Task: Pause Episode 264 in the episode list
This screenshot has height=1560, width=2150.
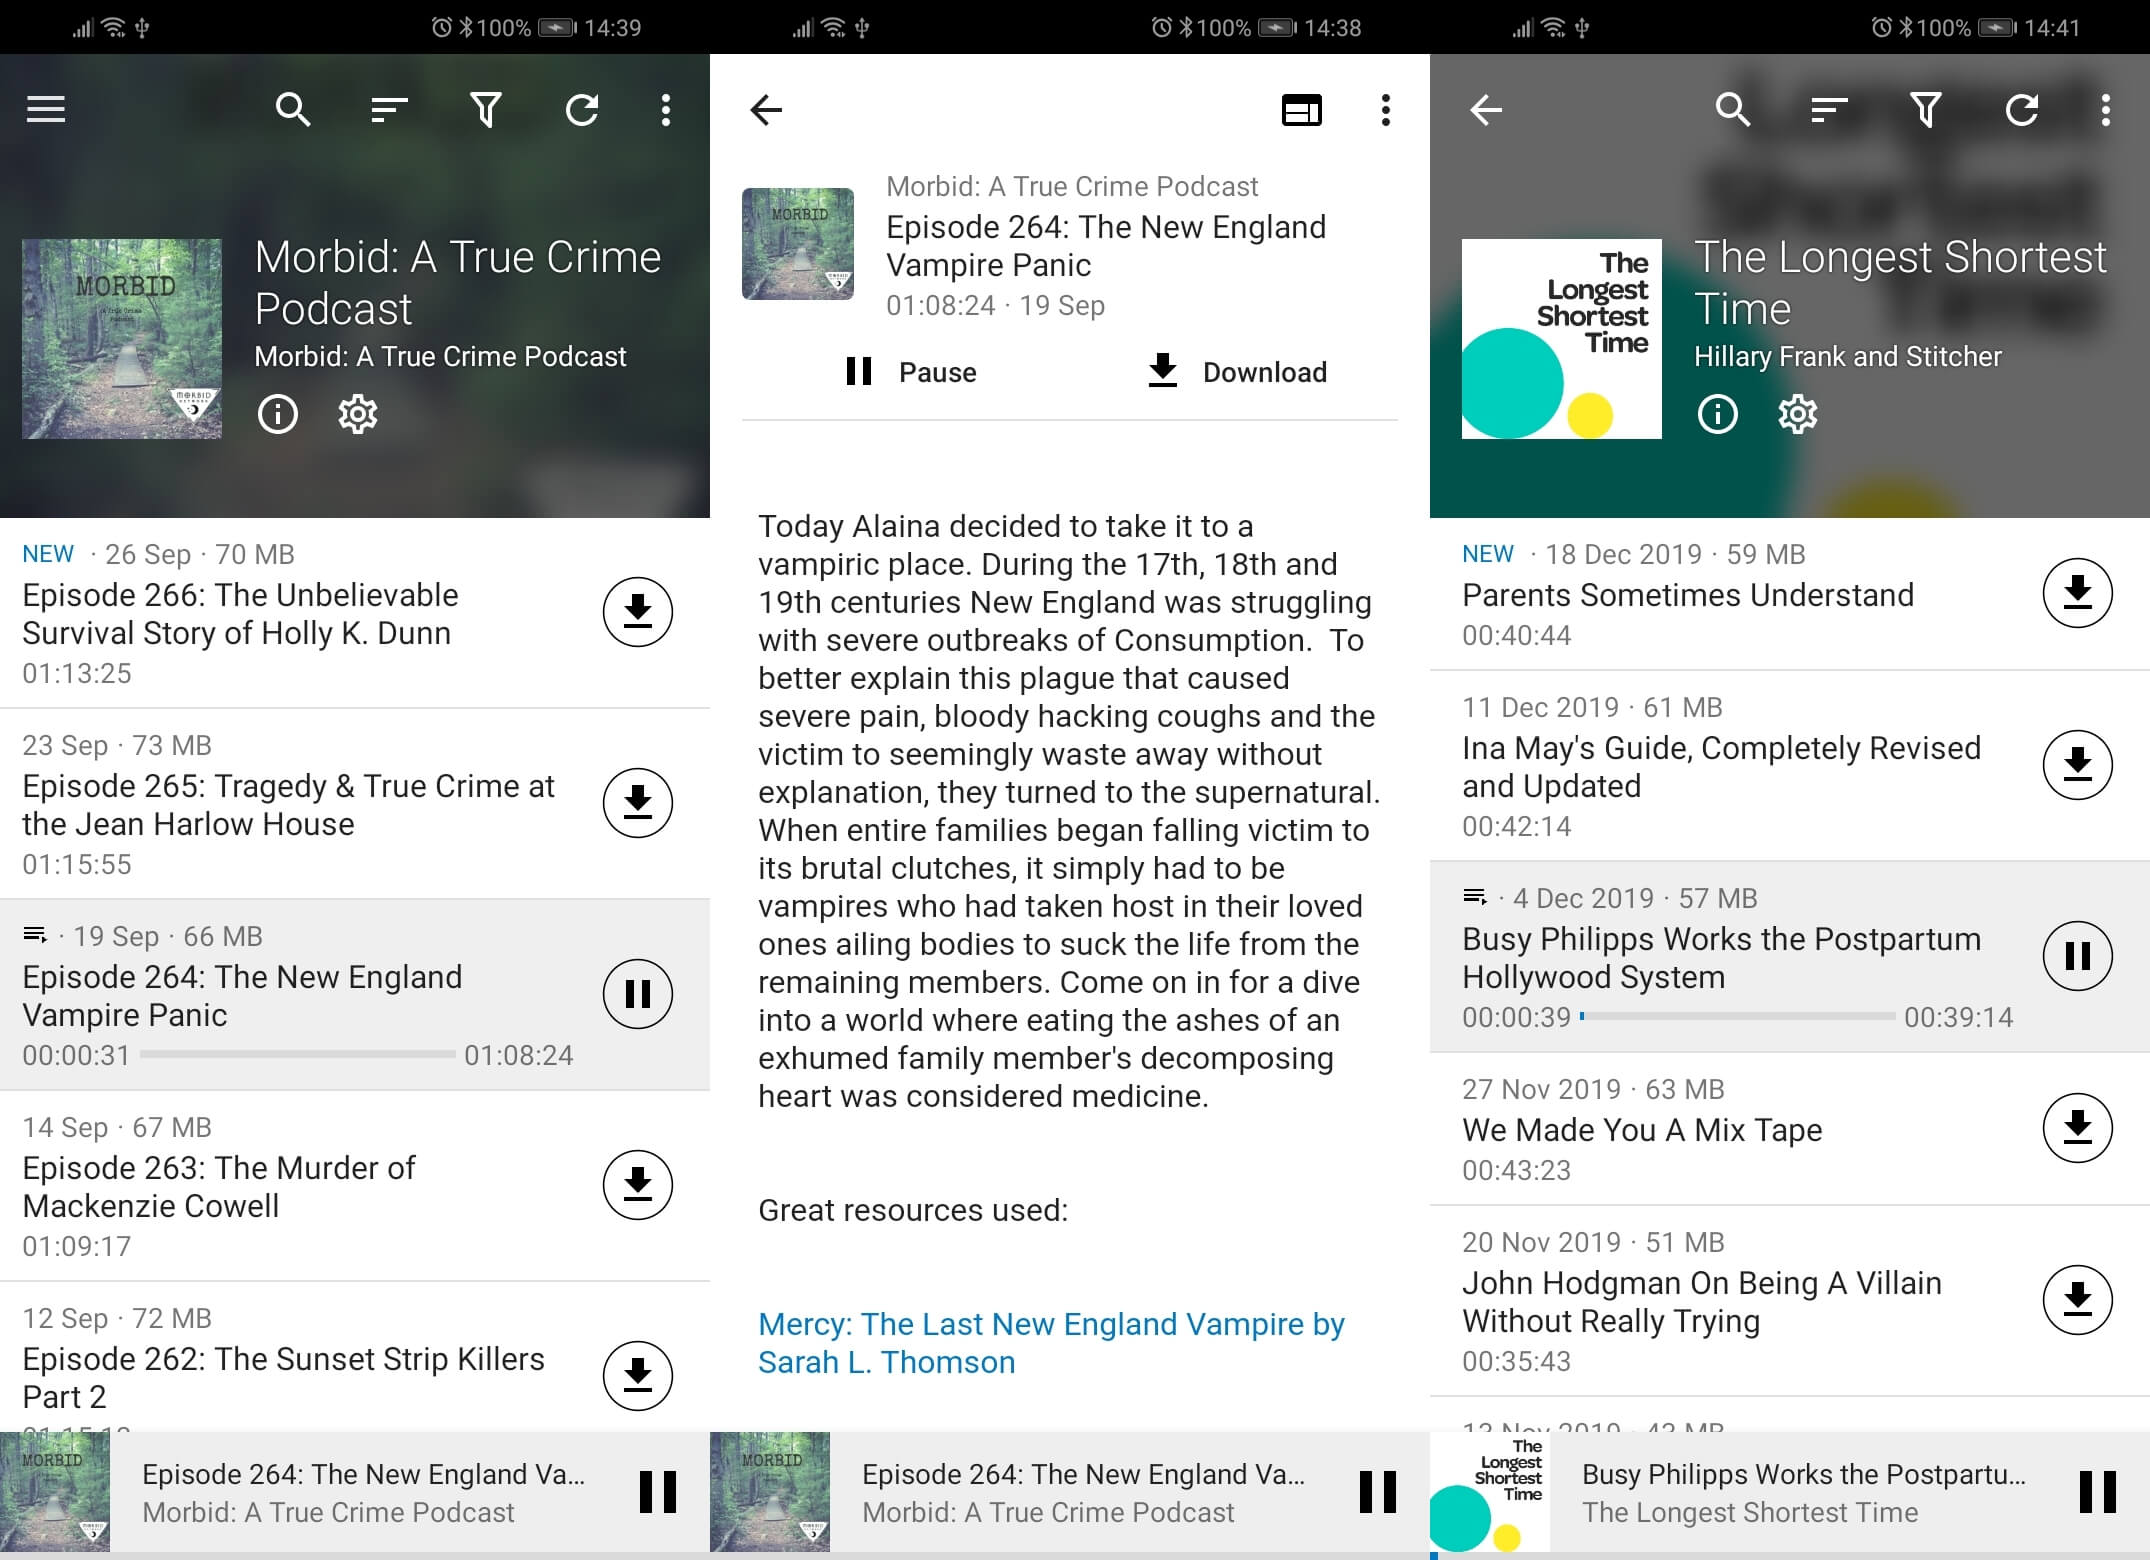Action: 637,994
